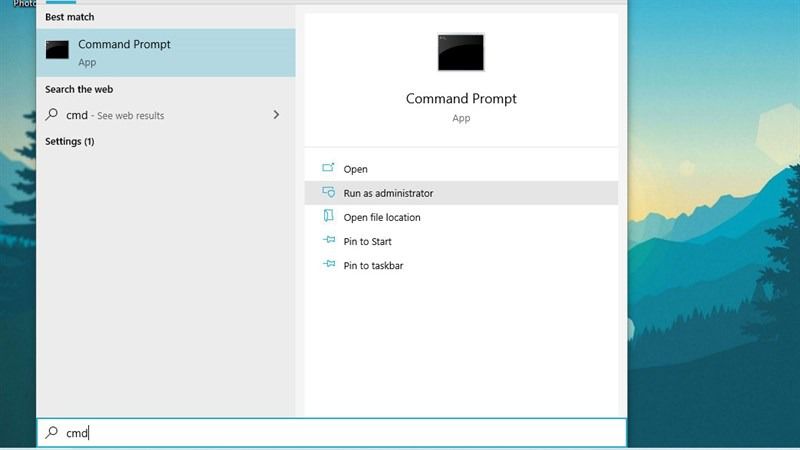Expand the cmd web results arrow
This screenshot has width=800, height=450.
(x=276, y=115)
